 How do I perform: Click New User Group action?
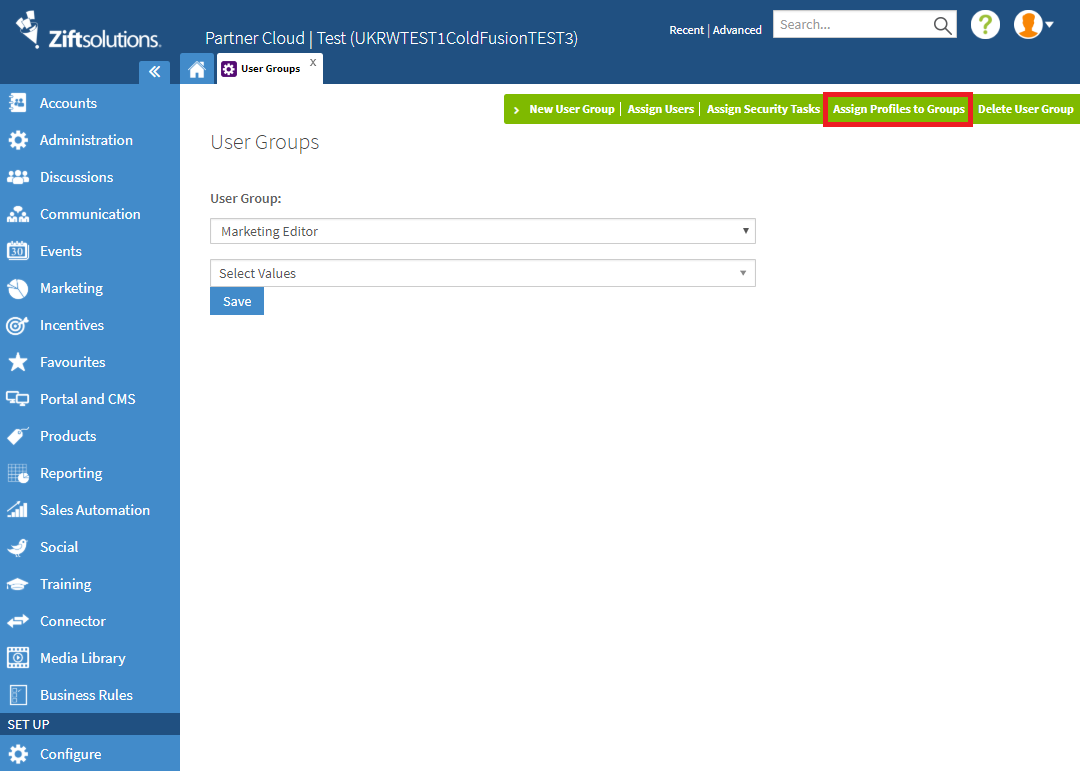[x=572, y=110]
